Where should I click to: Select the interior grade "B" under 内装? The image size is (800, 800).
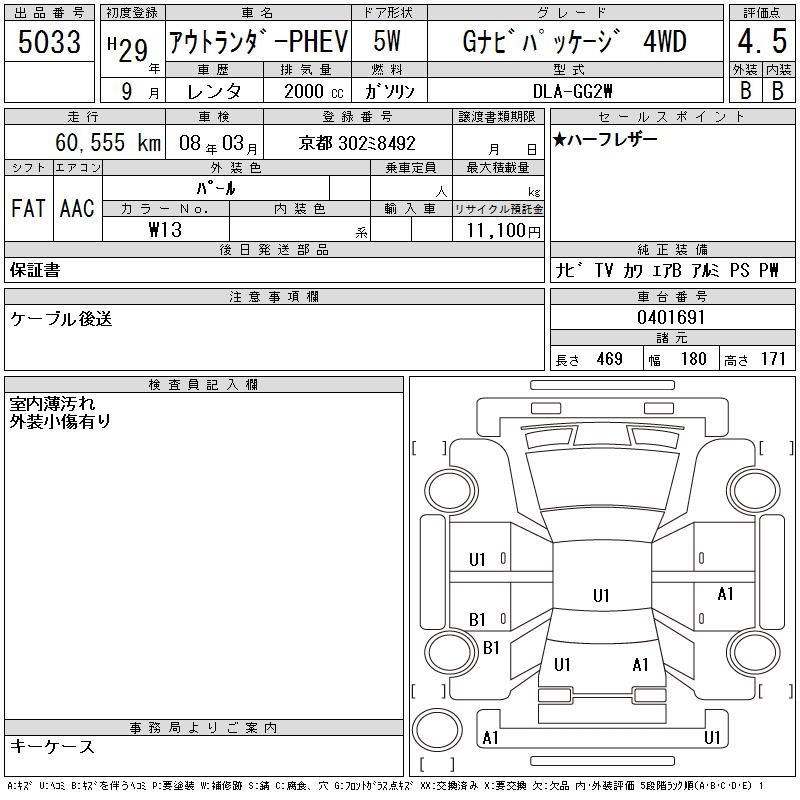point(778,90)
